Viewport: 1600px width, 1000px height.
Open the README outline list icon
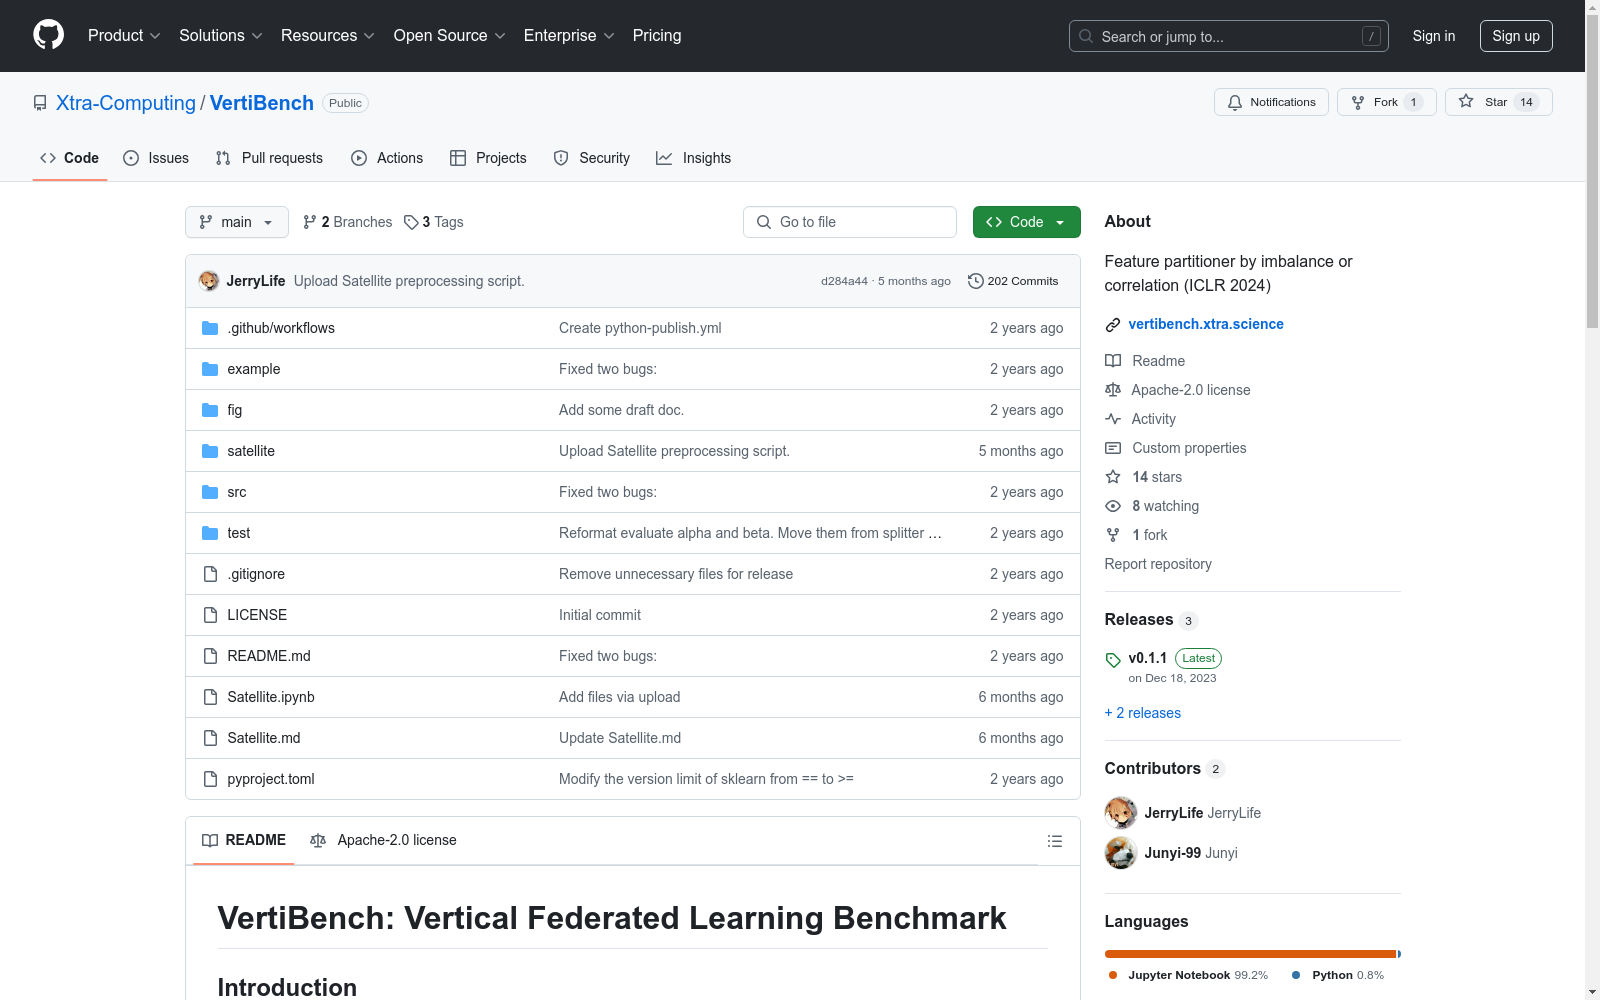click(1055, 841)
